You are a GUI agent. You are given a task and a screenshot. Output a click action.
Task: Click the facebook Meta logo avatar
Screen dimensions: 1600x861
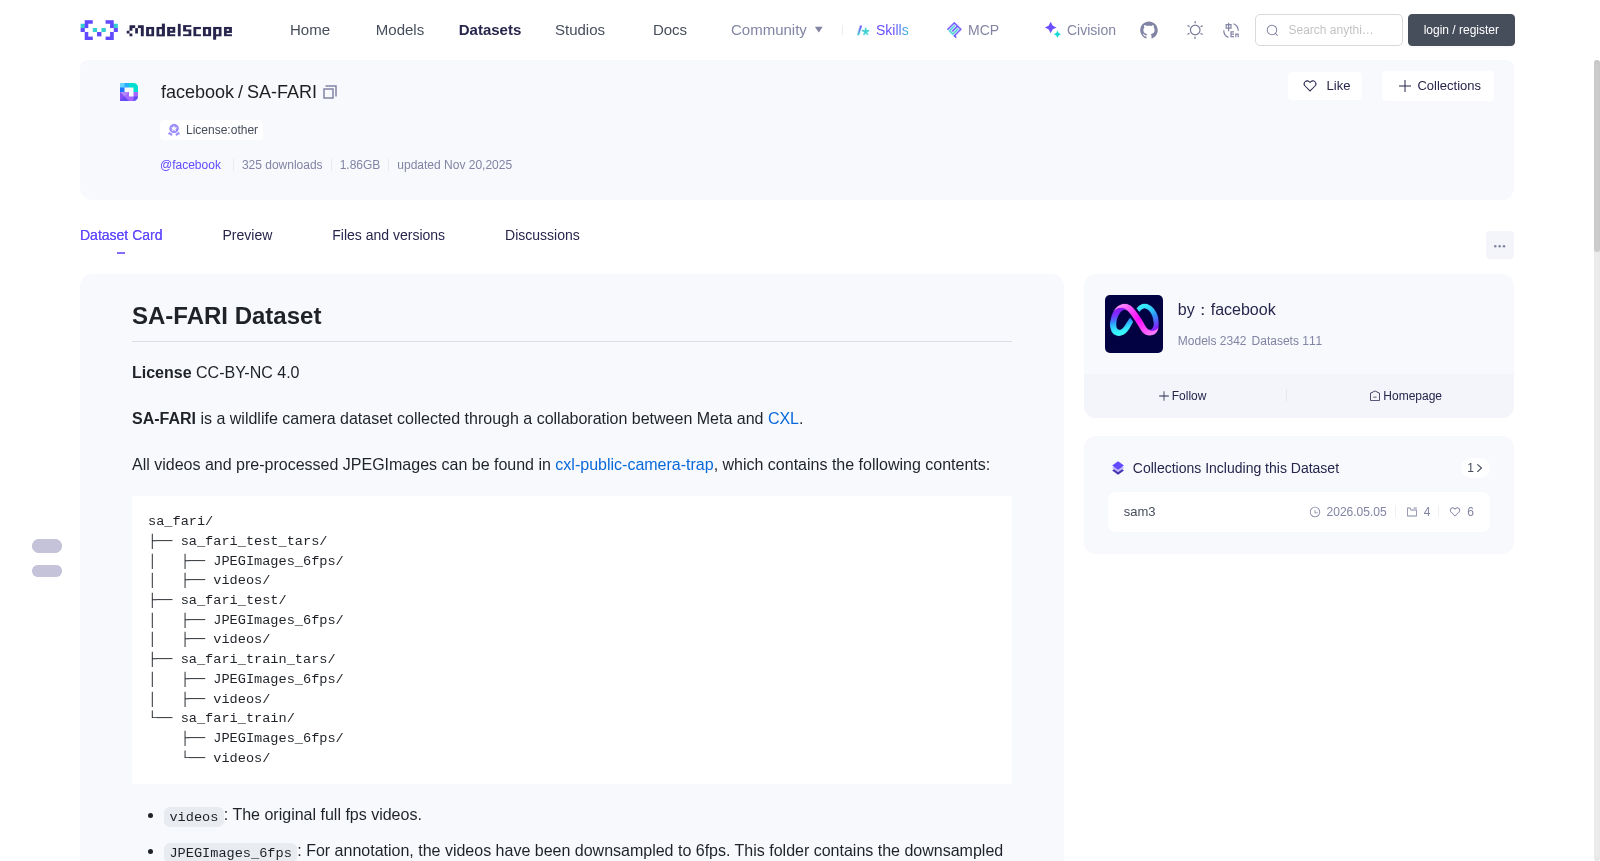coord(1134,324)
